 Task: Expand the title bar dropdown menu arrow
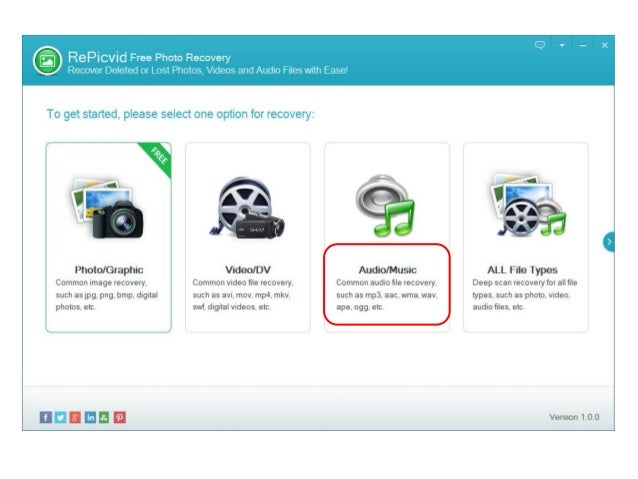coord(562,46)
